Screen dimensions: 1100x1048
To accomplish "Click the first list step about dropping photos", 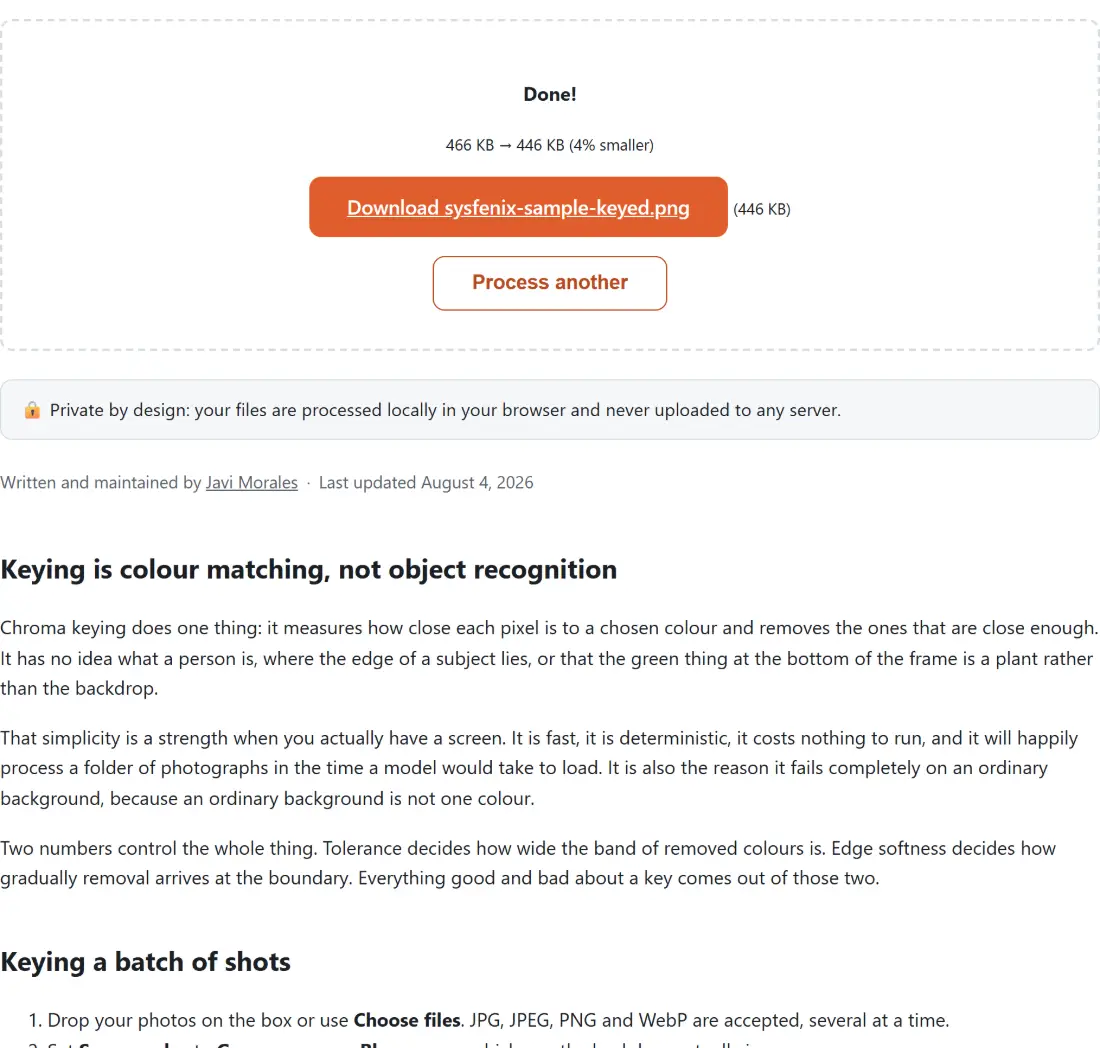I will pyautogui.click(x=489, y=1020).
